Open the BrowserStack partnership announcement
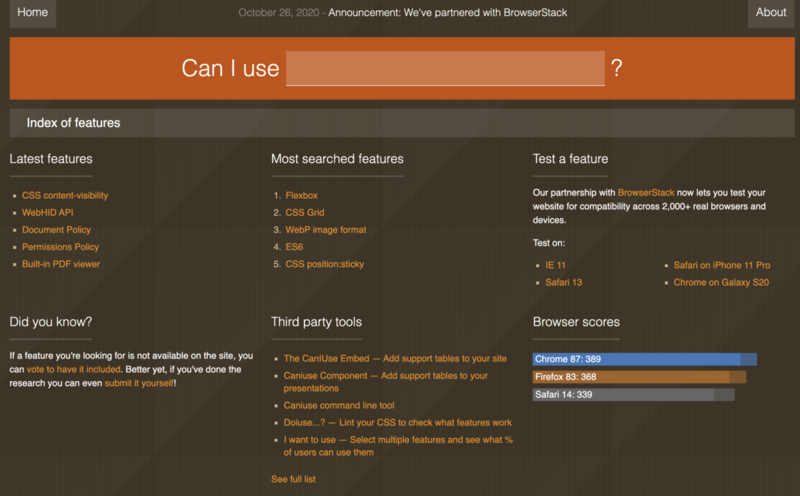Viewport: 800px width, 496px height. coord(447,13)
